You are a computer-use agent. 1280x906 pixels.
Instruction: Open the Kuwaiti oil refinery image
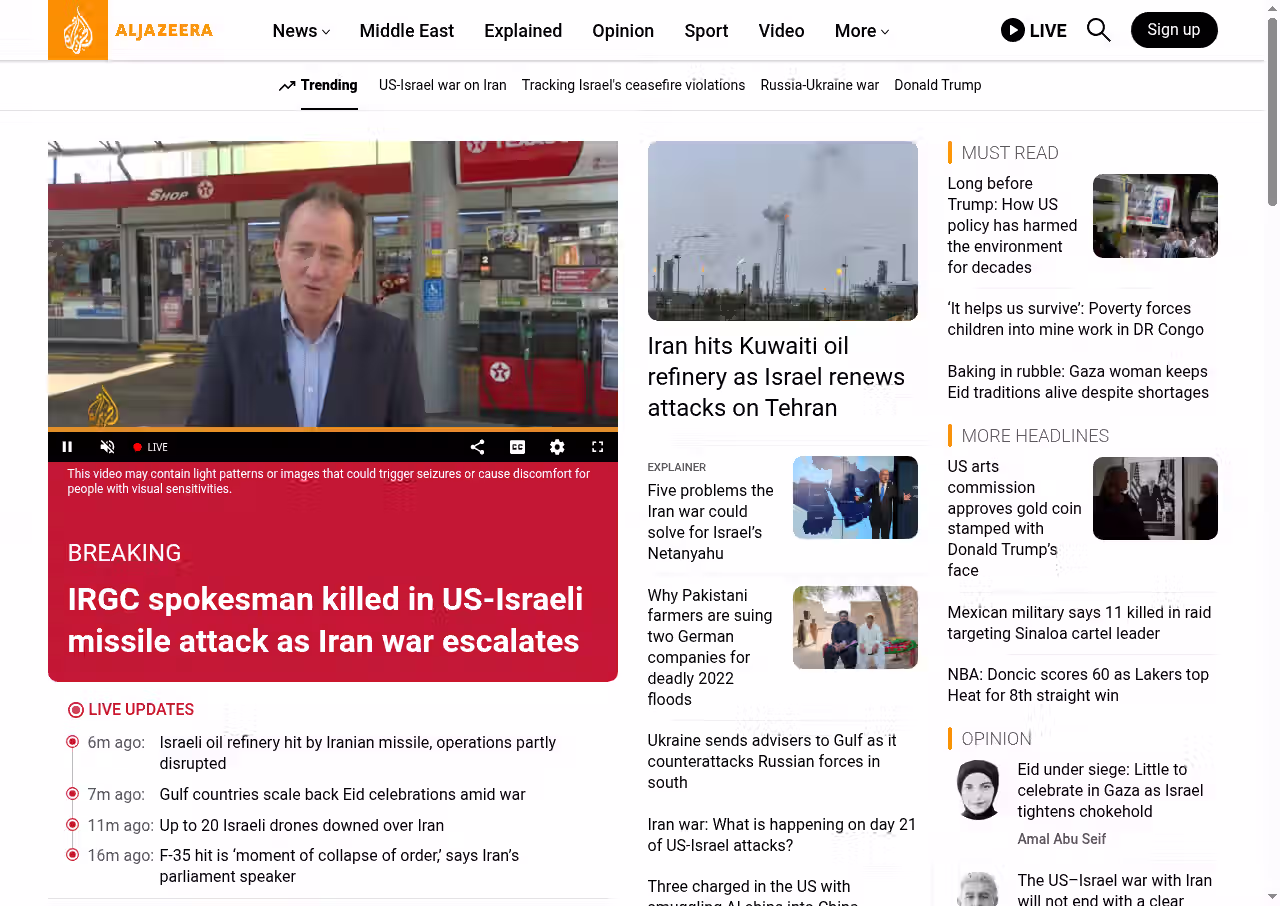(782, 231)
